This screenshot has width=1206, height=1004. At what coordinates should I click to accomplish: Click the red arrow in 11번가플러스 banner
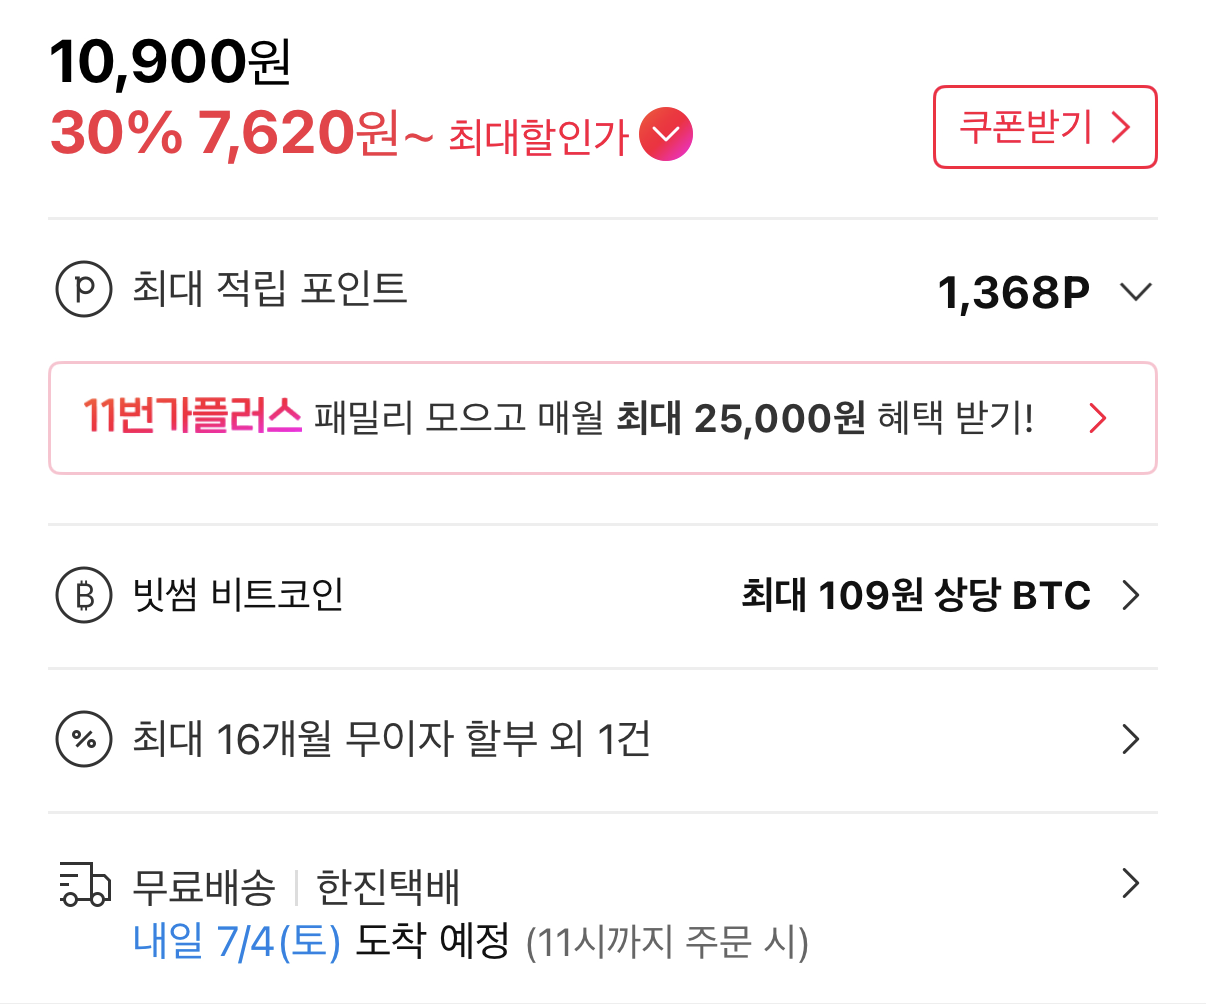(x=1098, y=418)
